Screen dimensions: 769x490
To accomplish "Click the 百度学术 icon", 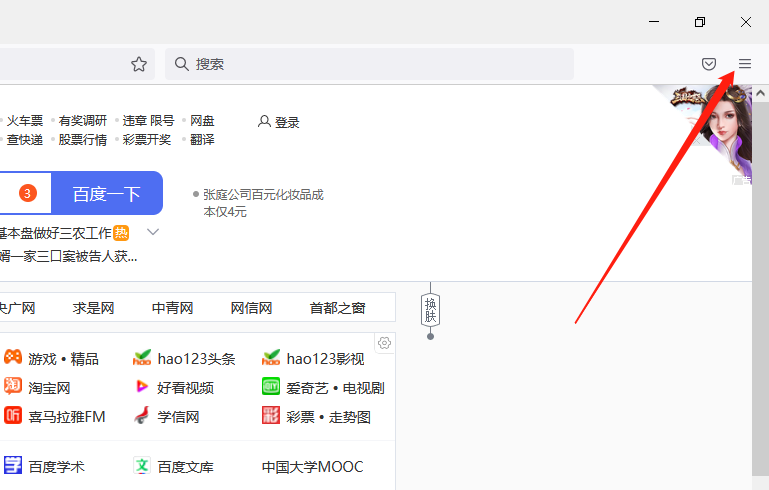I will point(13,464).
